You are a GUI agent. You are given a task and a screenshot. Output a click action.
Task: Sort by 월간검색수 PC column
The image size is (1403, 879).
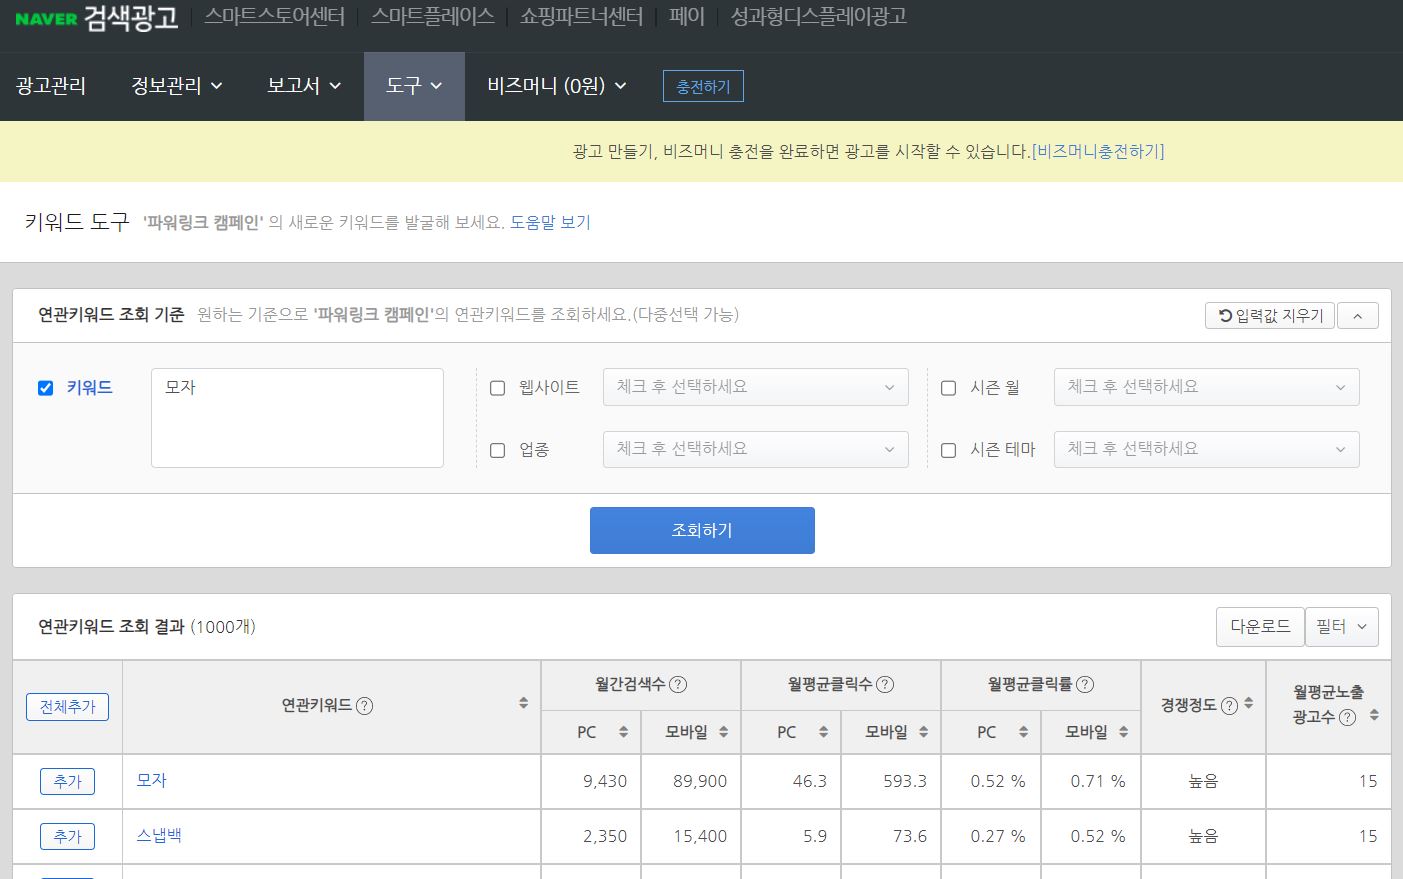pos(623,732)
